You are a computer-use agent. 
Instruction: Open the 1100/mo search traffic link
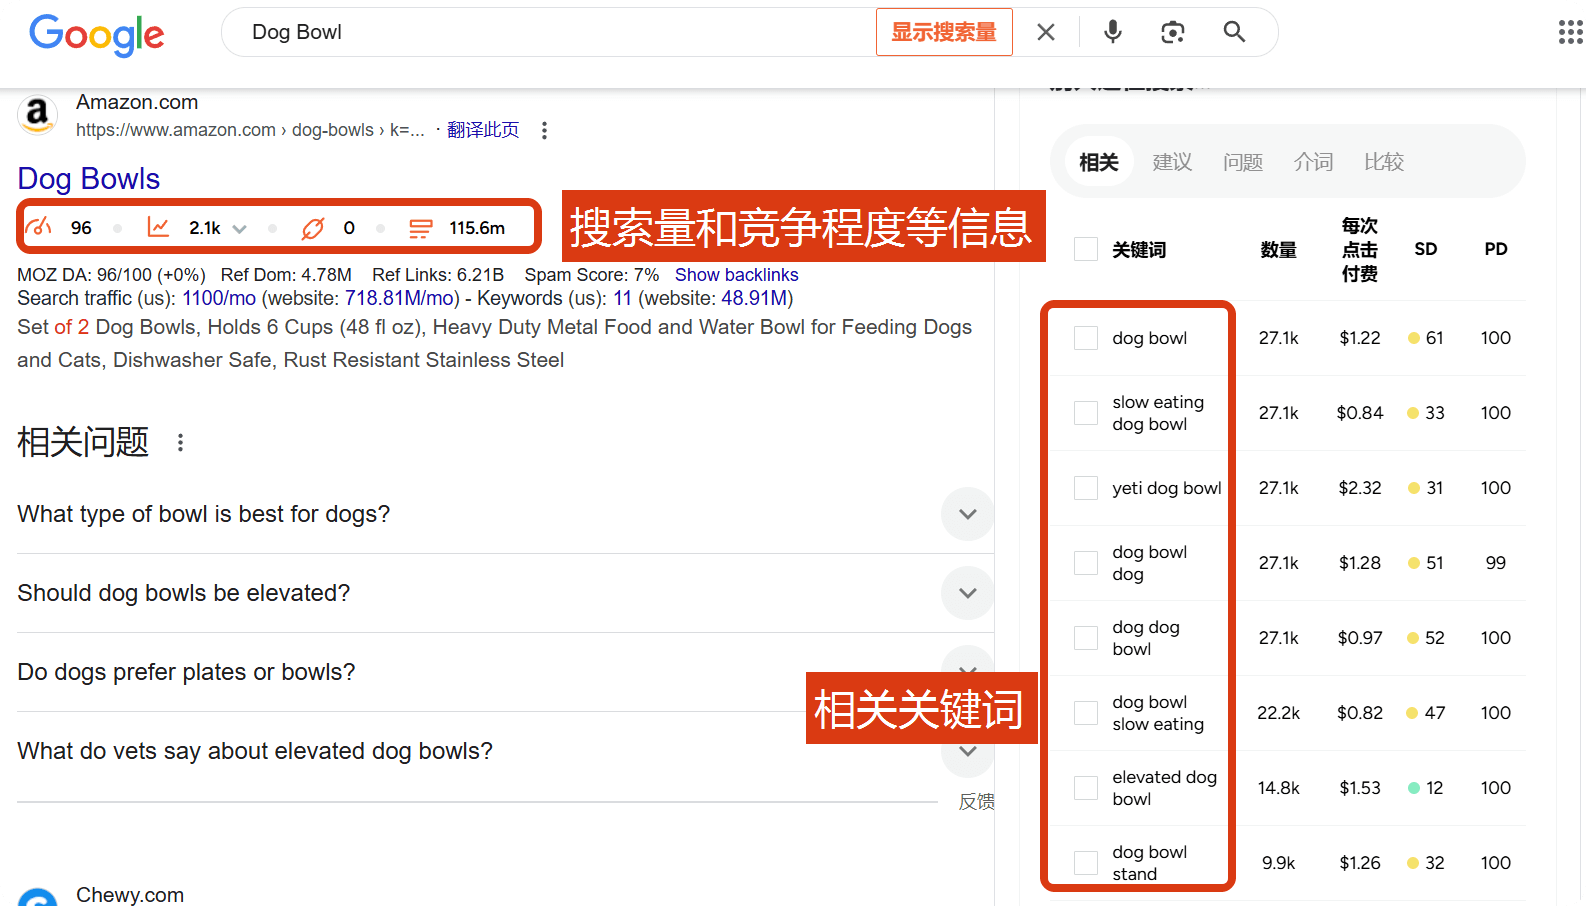[x=219, y=298]
